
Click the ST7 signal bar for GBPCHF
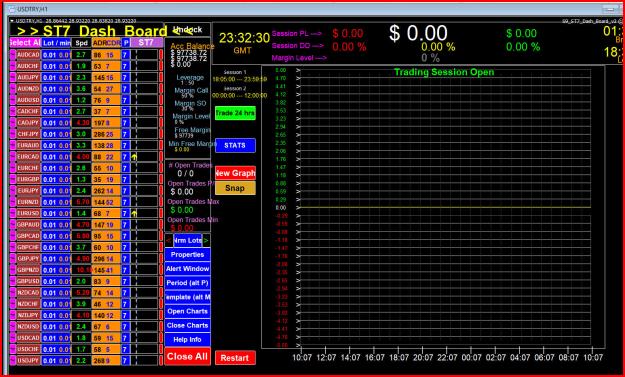coord(145,247)
